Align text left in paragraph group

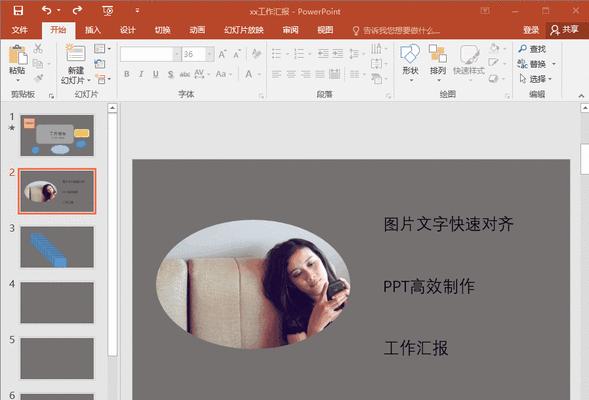tap(276, 74)
